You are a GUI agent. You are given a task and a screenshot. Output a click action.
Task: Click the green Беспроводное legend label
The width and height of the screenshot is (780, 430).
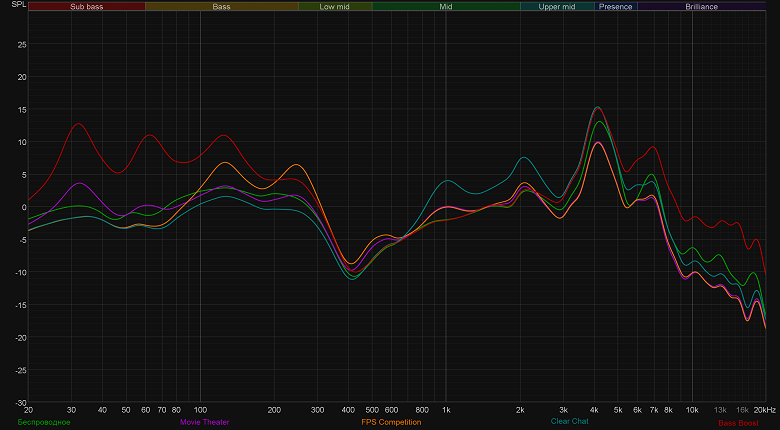pos(44,422)
